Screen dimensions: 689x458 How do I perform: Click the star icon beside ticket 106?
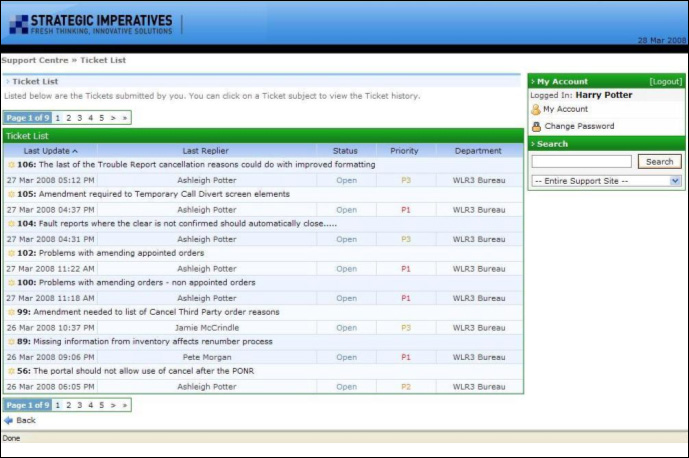[11, 165]
